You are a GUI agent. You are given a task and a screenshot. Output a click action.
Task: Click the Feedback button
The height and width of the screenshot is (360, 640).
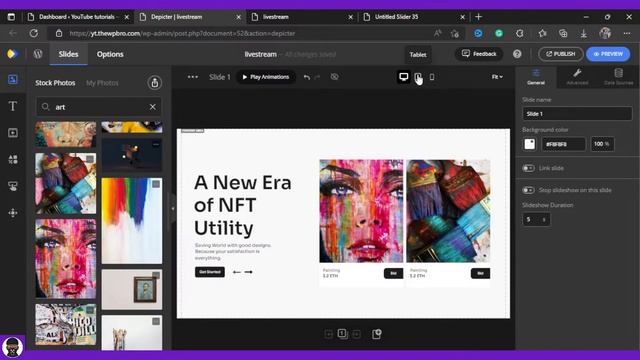pyautogui.click(x=479, y=54)
